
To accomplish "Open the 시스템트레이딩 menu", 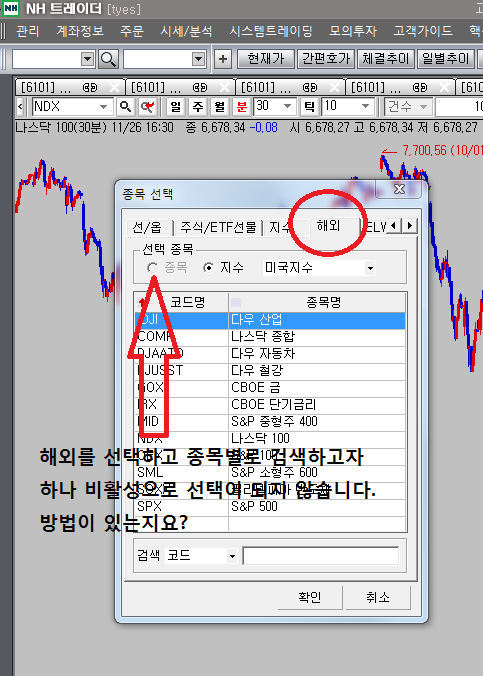I will [x=271, y=31].
